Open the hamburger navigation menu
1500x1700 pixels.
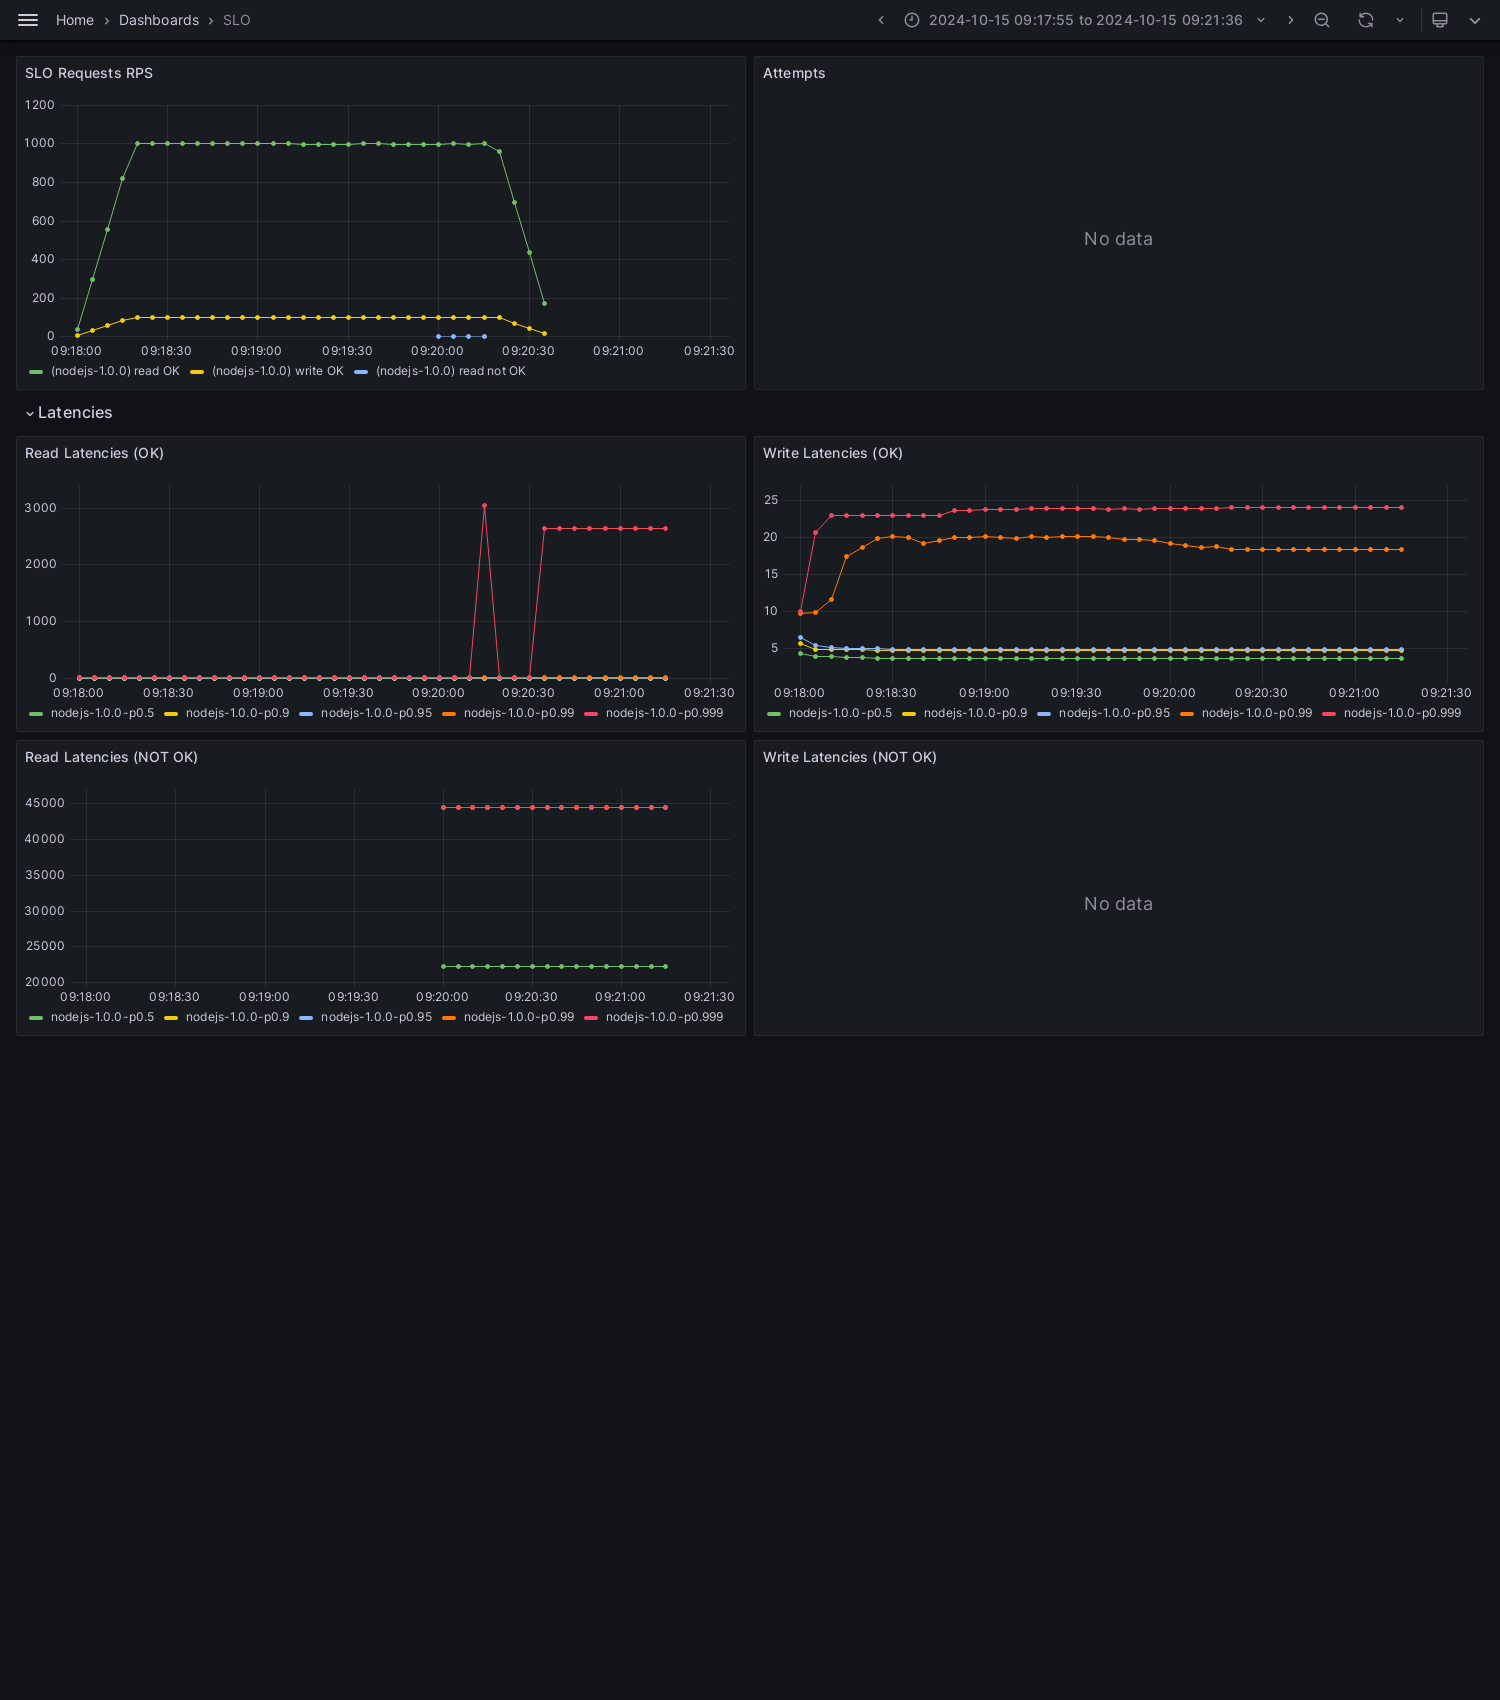pos(28,20)
